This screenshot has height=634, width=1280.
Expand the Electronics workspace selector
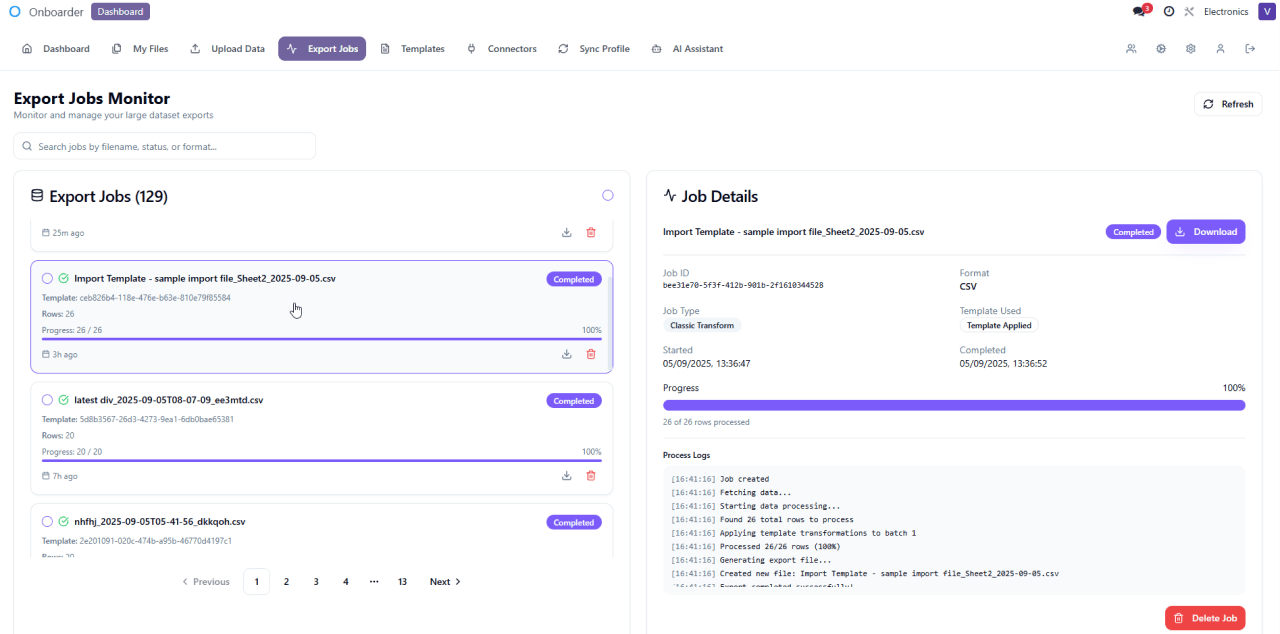tap(1225, 12)
